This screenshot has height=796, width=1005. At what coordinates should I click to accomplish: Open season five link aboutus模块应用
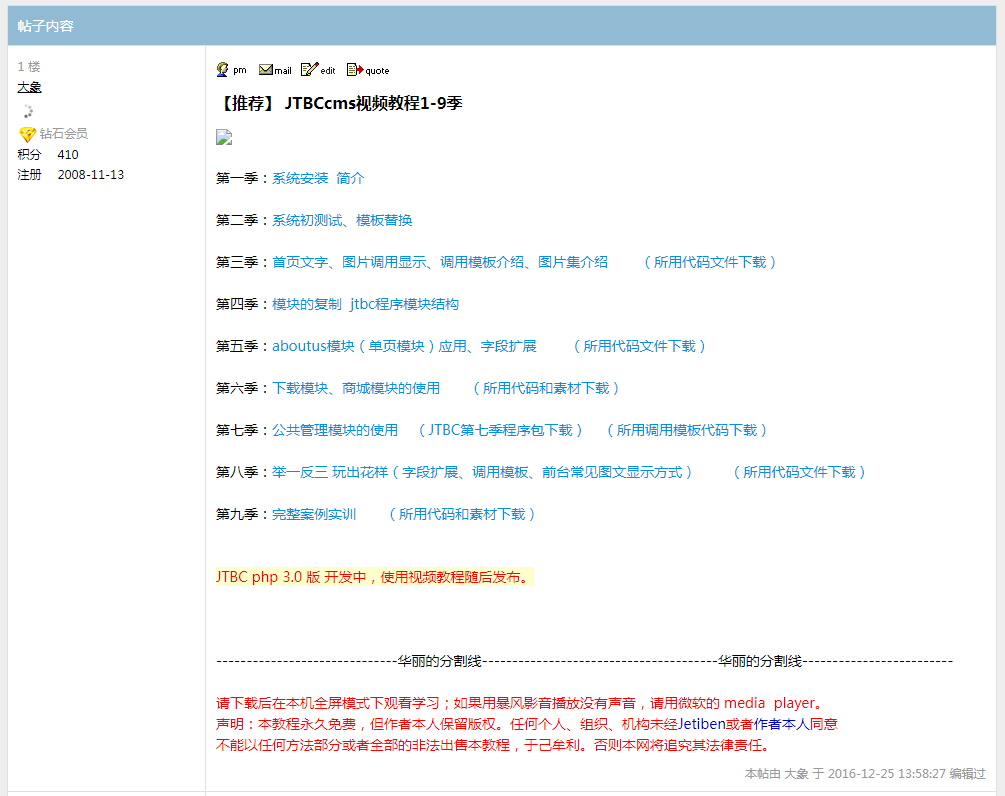tap(404, 346)
